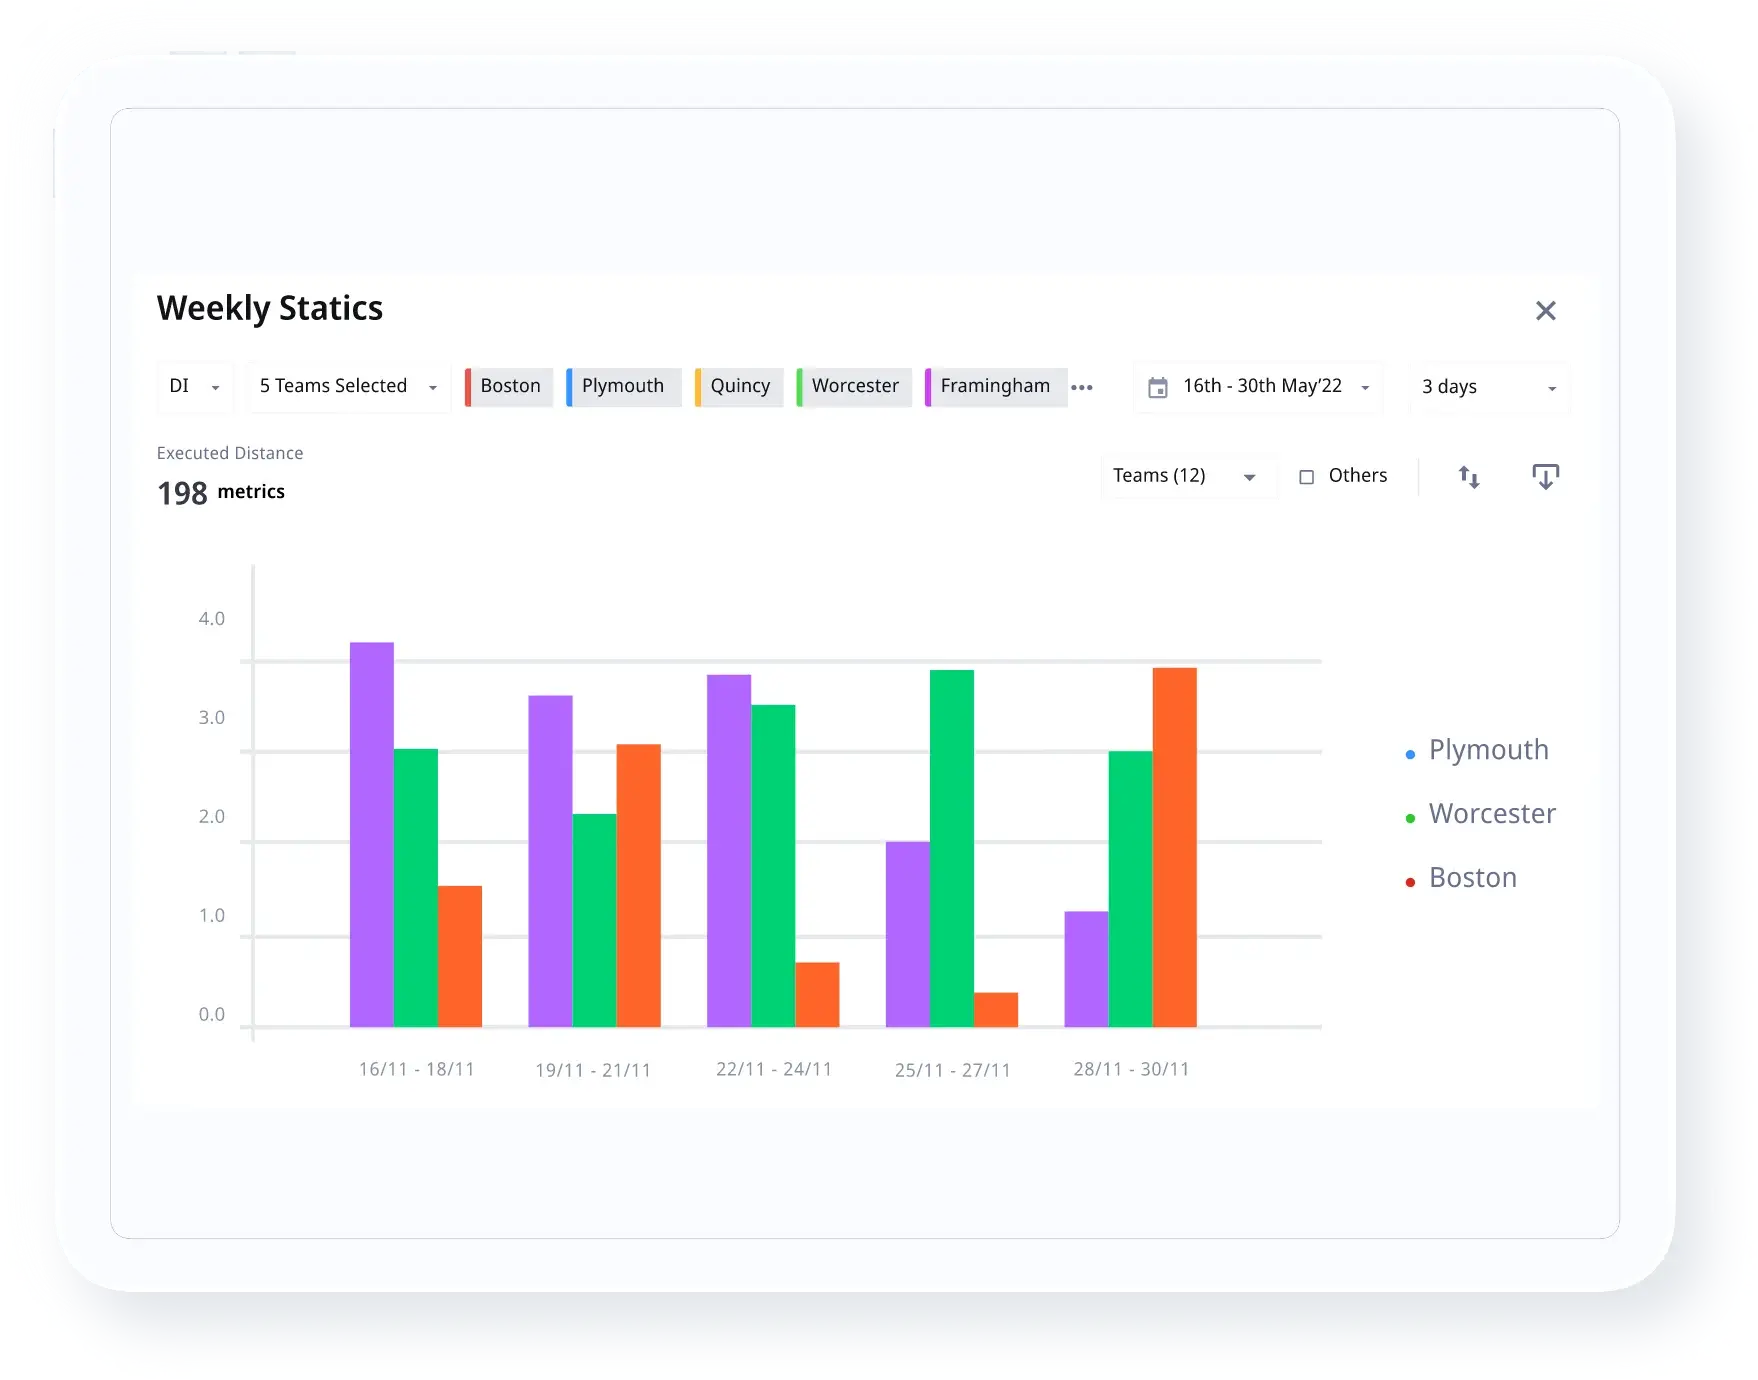Open the 16th - 30th May'22 date picker
Screen dimensions: 1758x1380
(1262, 387)
